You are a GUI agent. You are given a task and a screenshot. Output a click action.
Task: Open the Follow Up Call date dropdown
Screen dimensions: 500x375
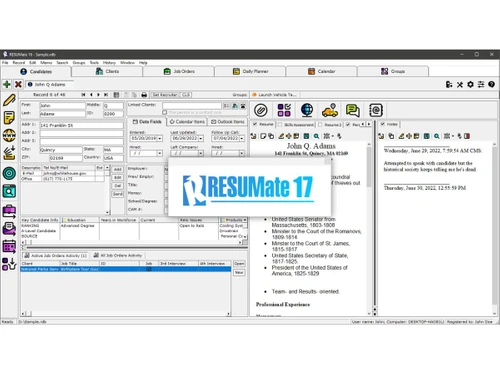click(242, 138)
